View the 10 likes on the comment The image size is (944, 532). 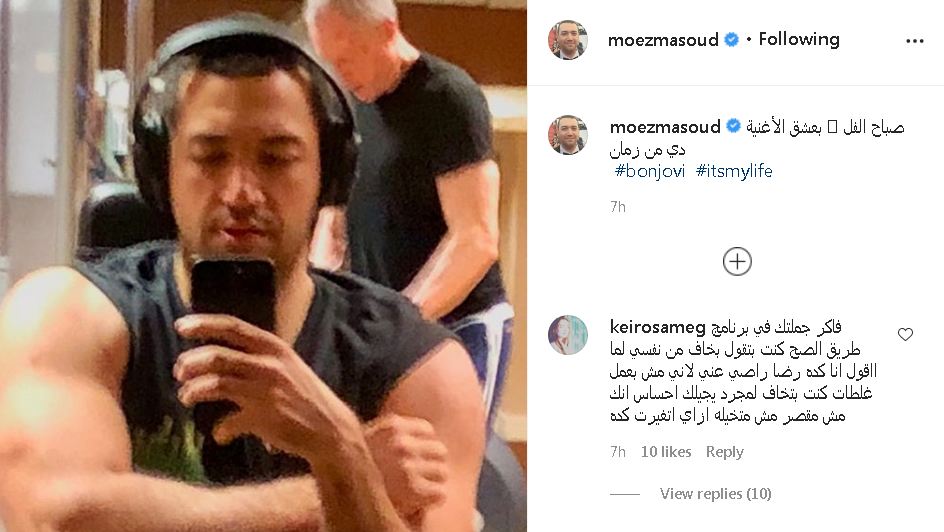pyautogui.click(x=666, y=452)
